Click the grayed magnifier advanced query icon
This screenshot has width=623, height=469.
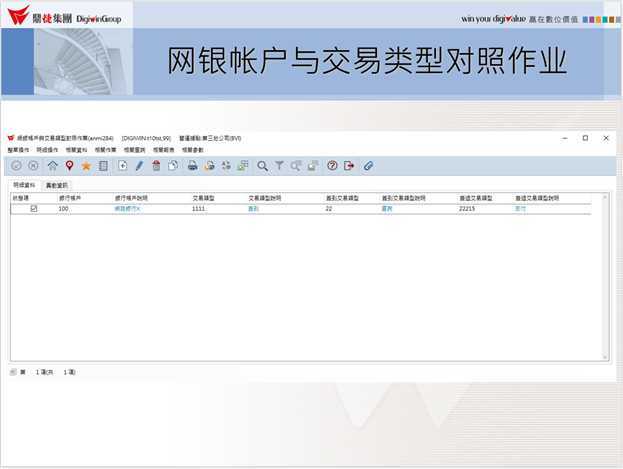296,166
